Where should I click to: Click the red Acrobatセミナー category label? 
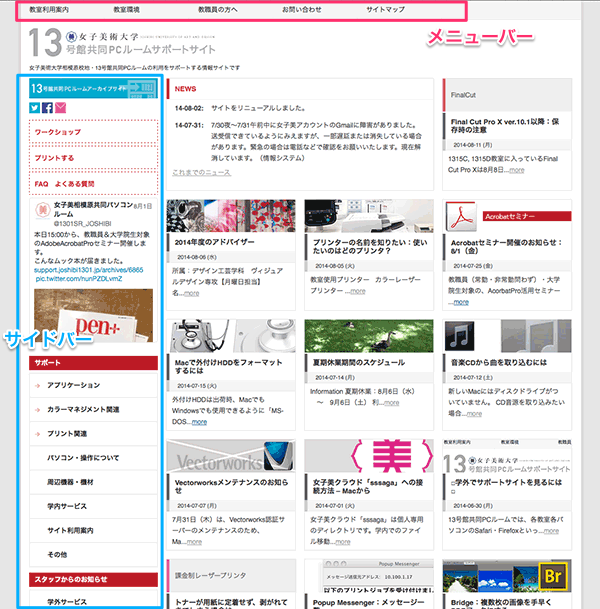[x=527, y=216]
